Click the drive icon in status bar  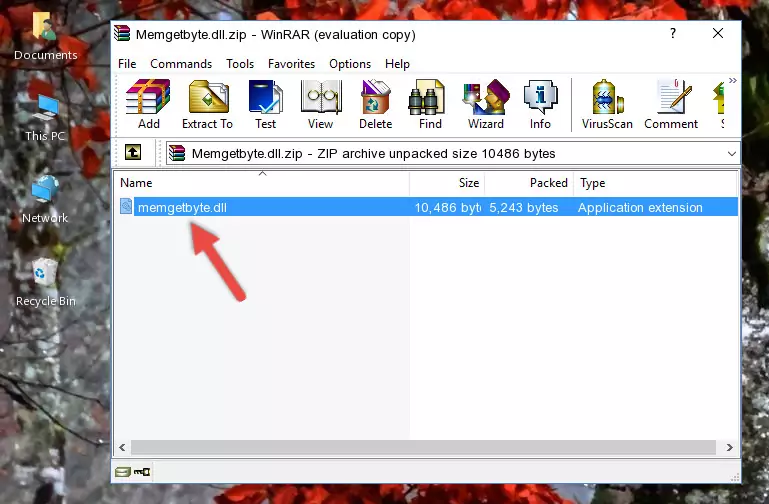click(x=123, y=472)
